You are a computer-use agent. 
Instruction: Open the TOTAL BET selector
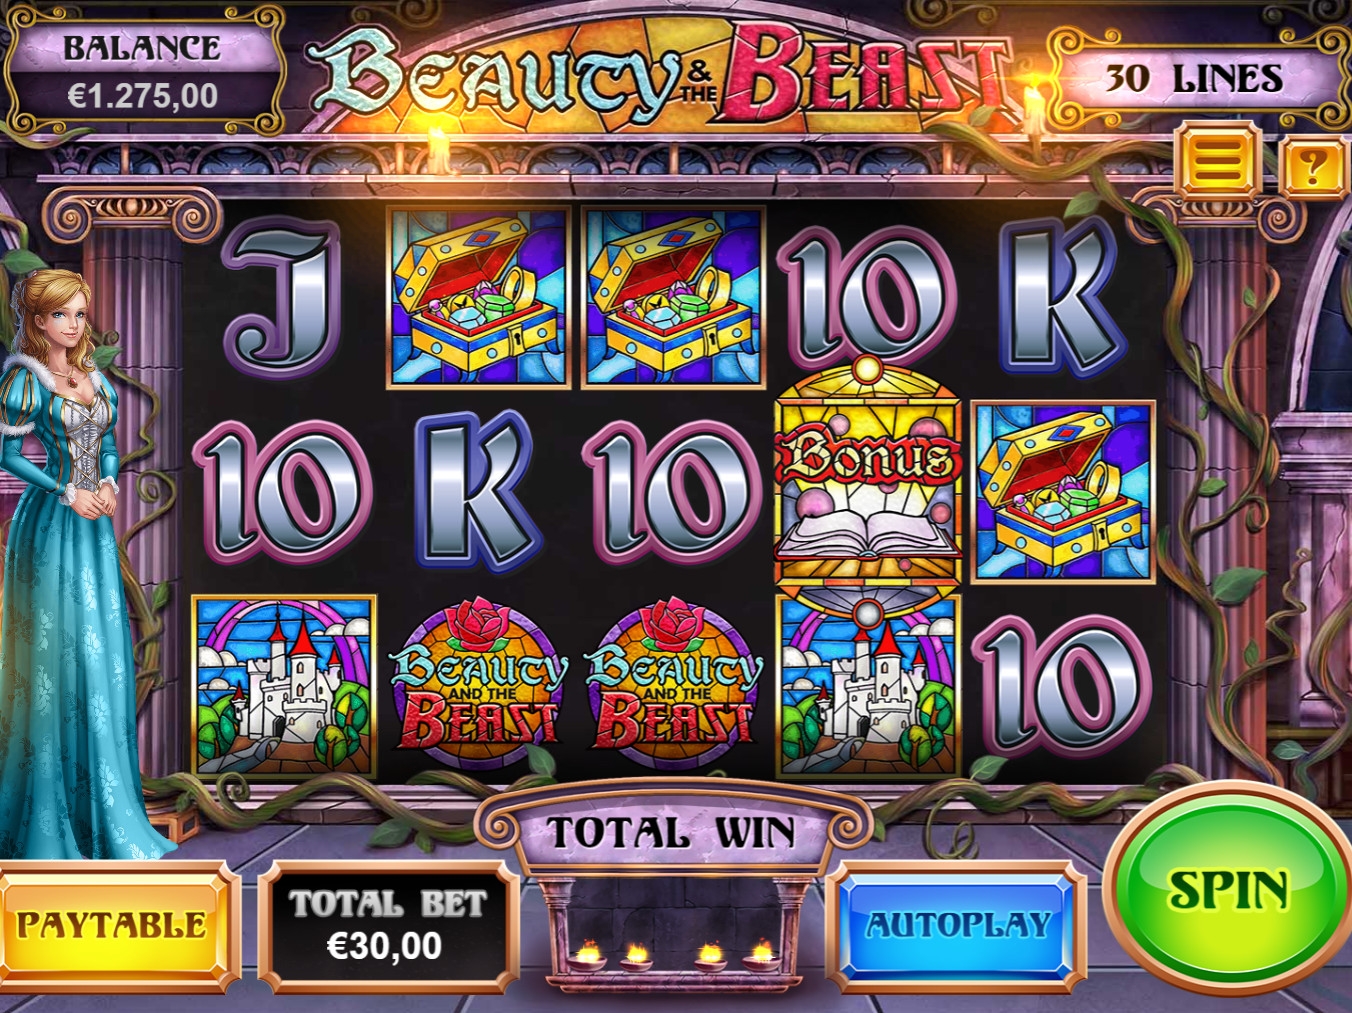click(387, 925)
